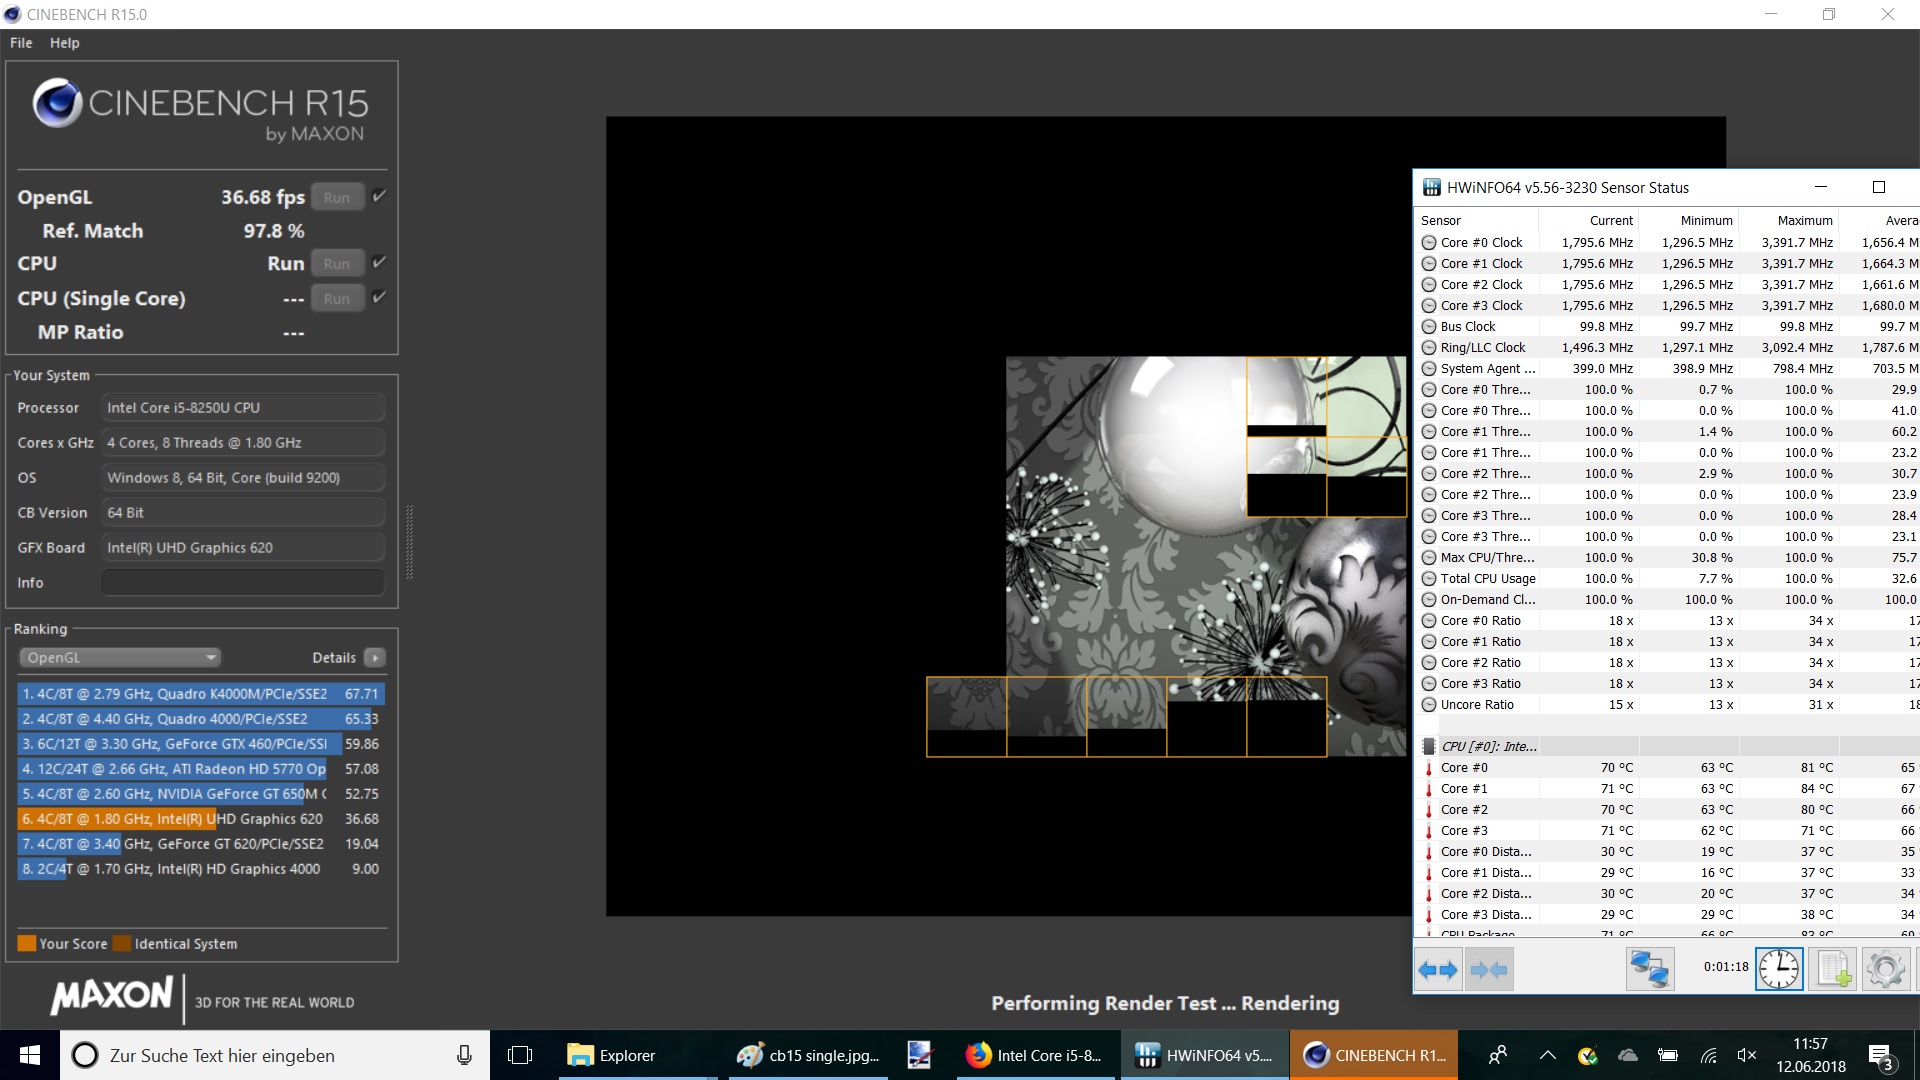This screenshot has height=1080, width=1920.
Task: Click the Processor field Intel Core i5-8250U
Action: click(243, 407)
